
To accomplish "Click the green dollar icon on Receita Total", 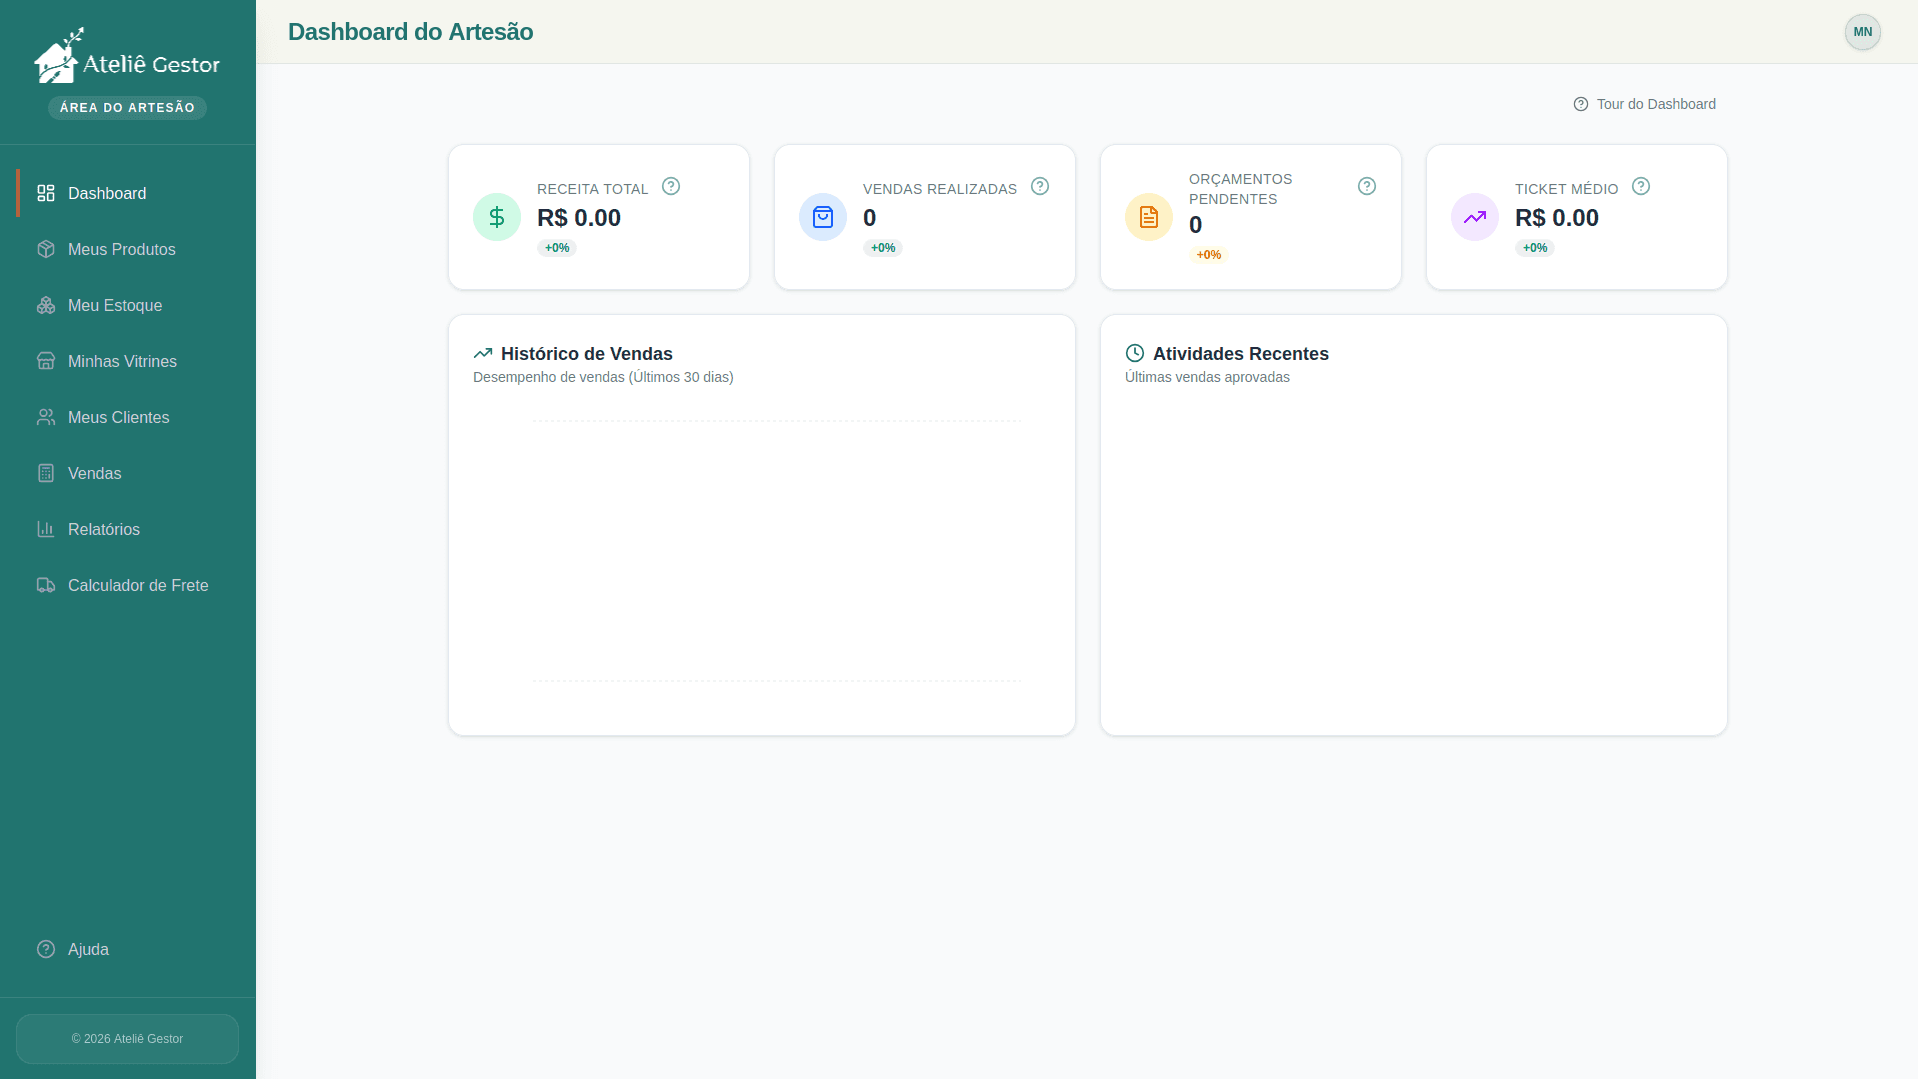I will click(496, 216).
